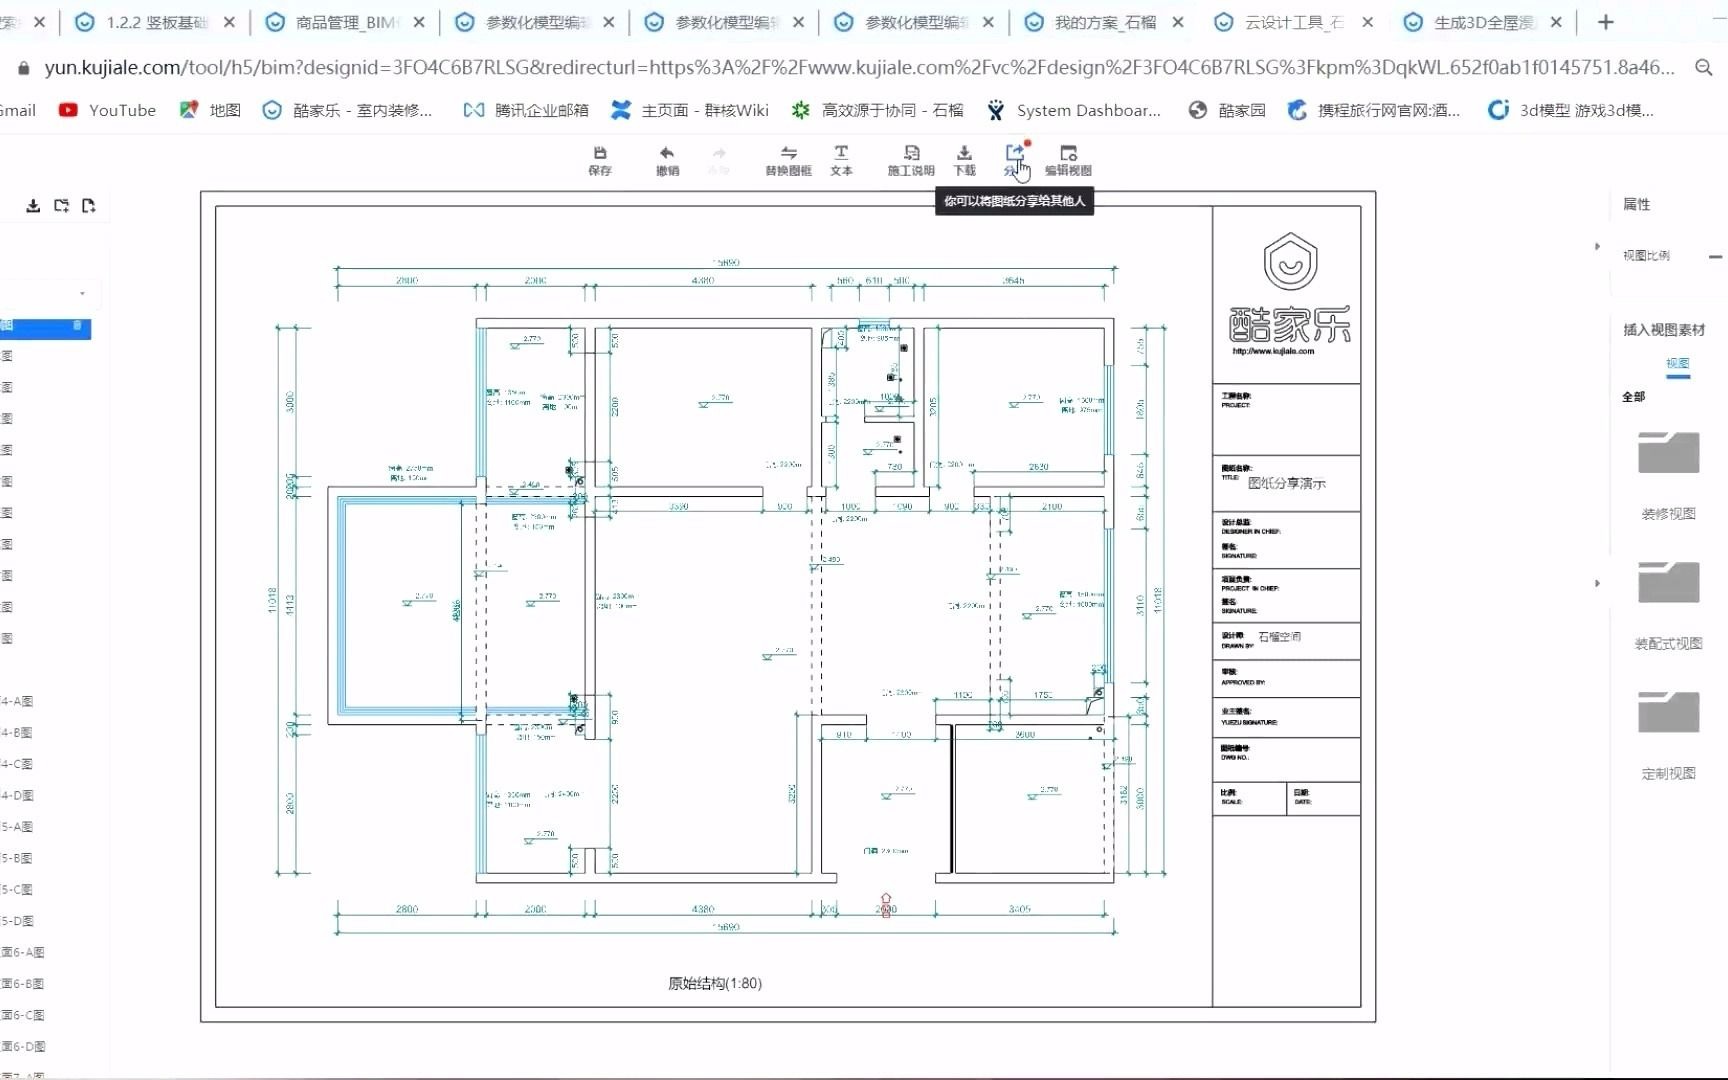This screenshot has height=1080, width=1728.
Task: Open the 定制视图 folder
Action: tap(1668, 712)
